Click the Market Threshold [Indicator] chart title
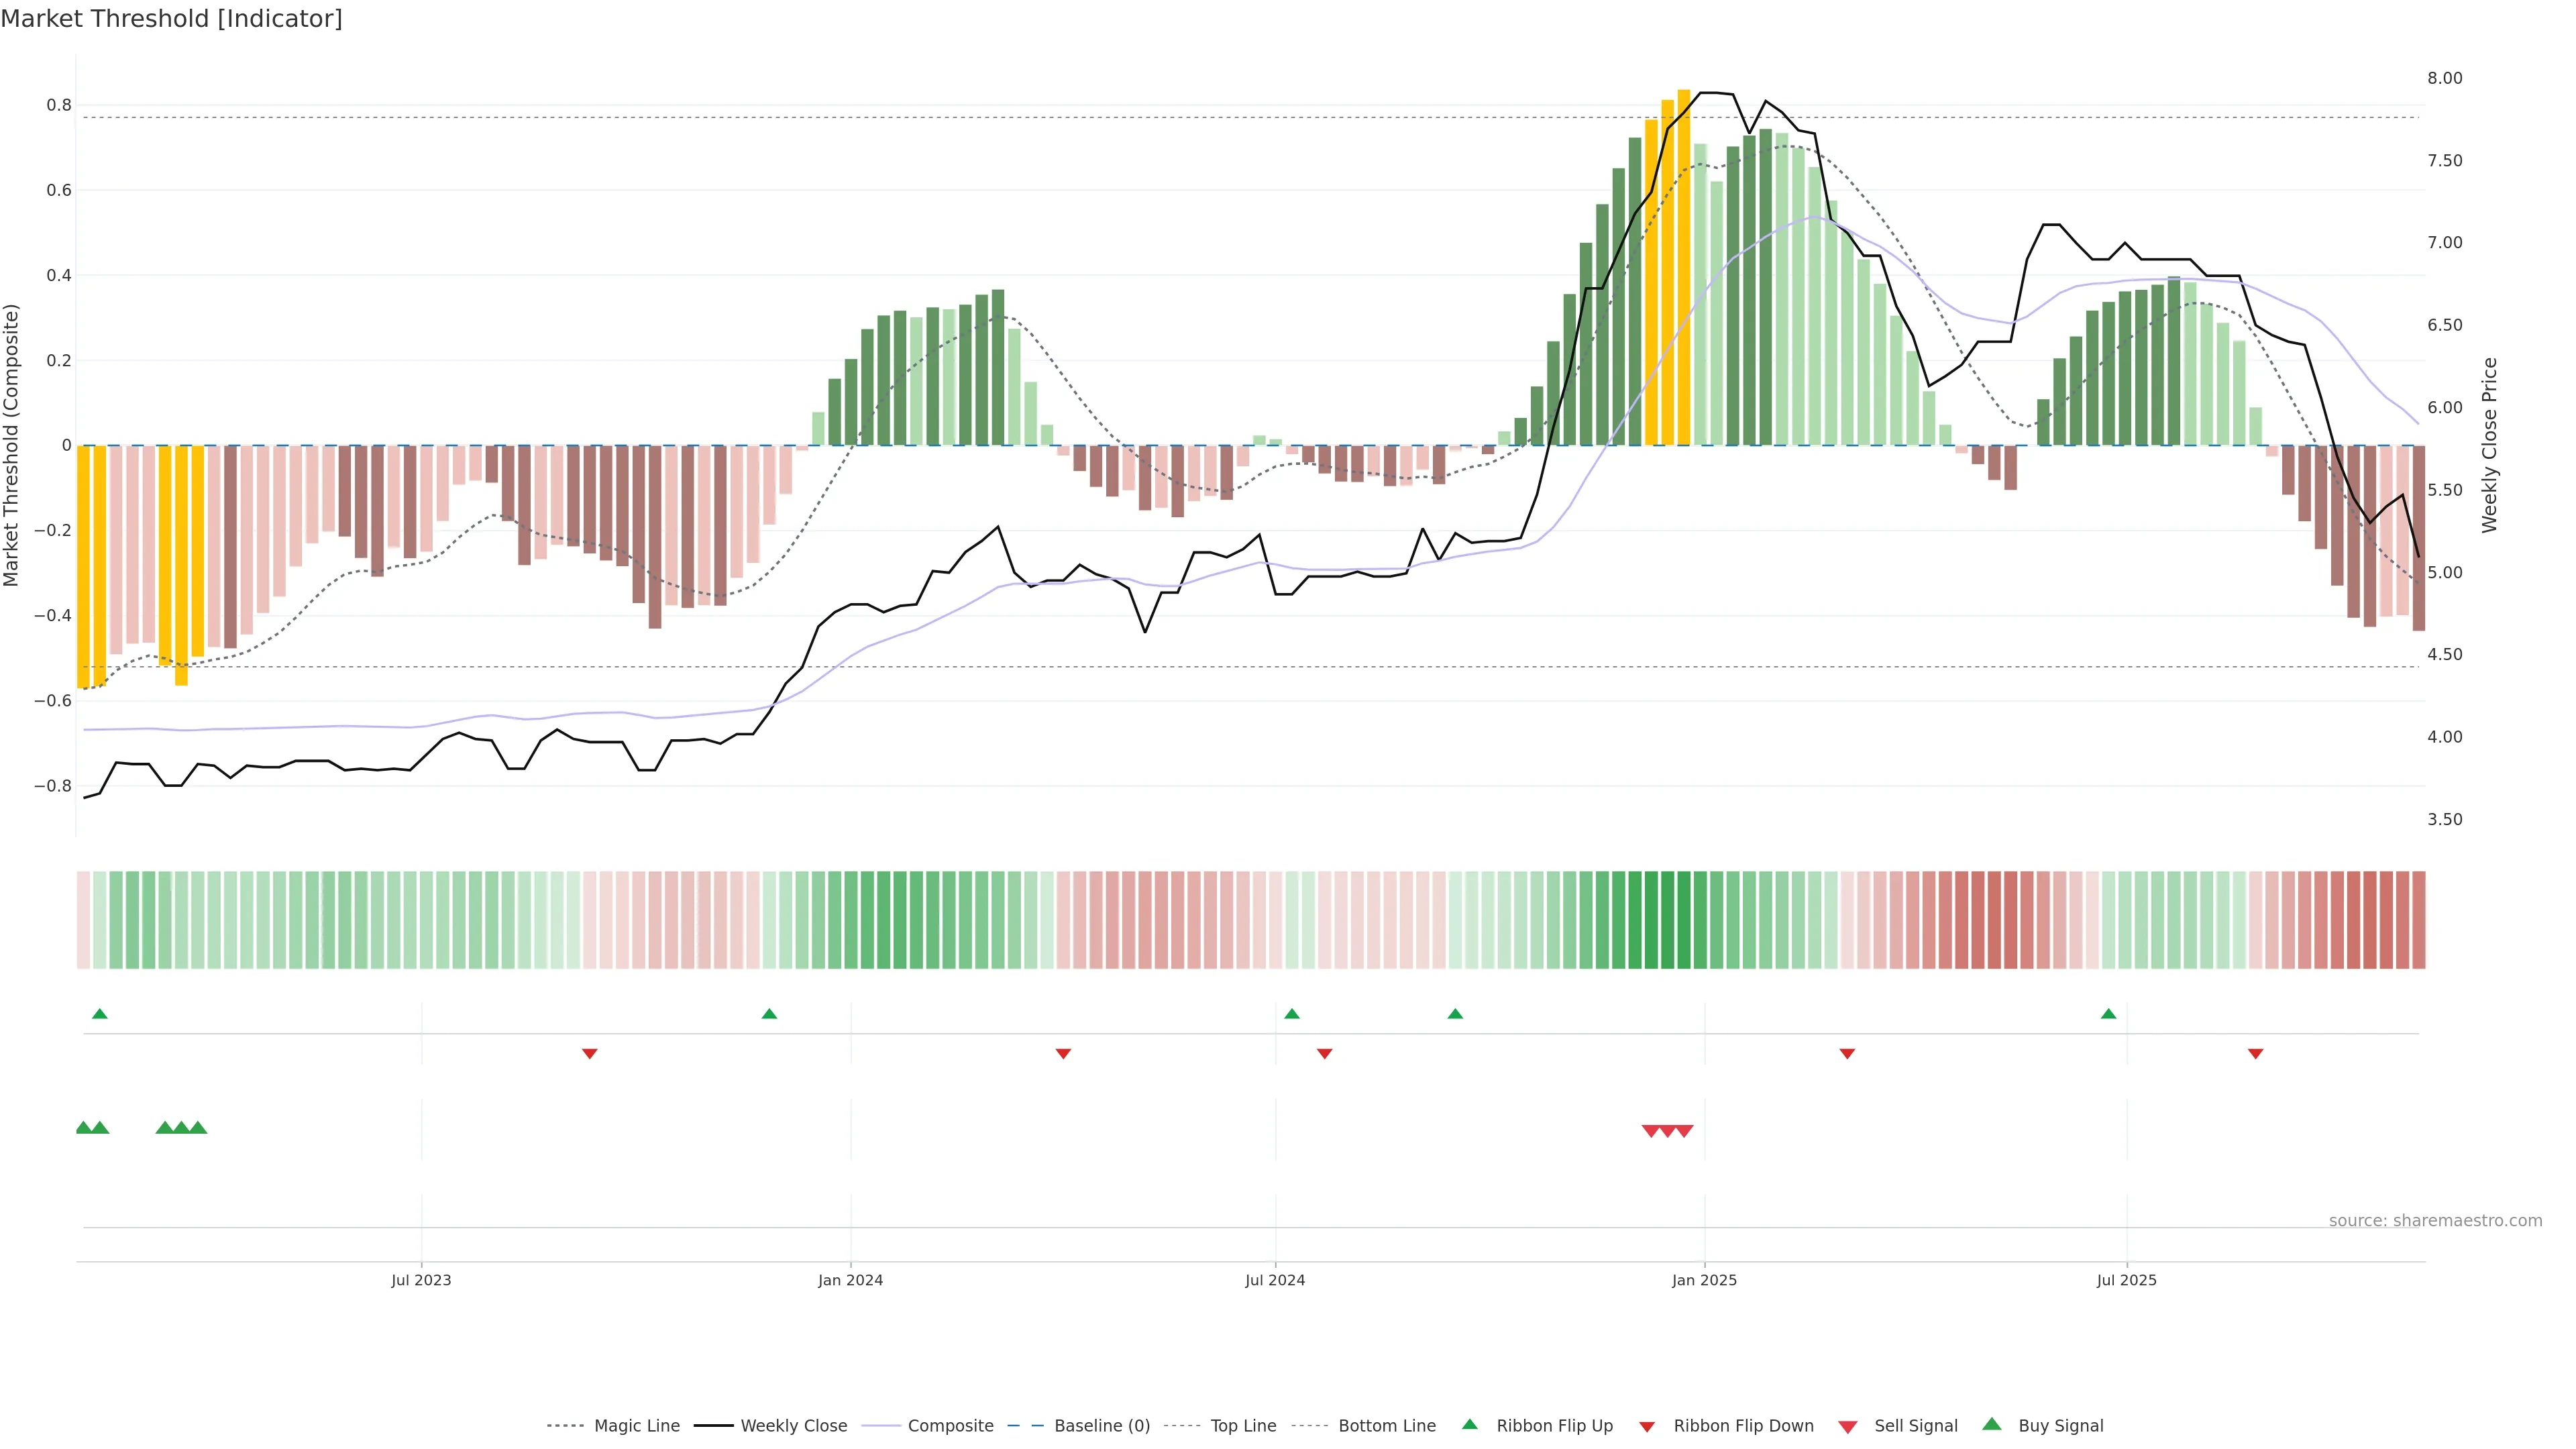Screen dimensions: 2576x1449 (x=171, y=18)
